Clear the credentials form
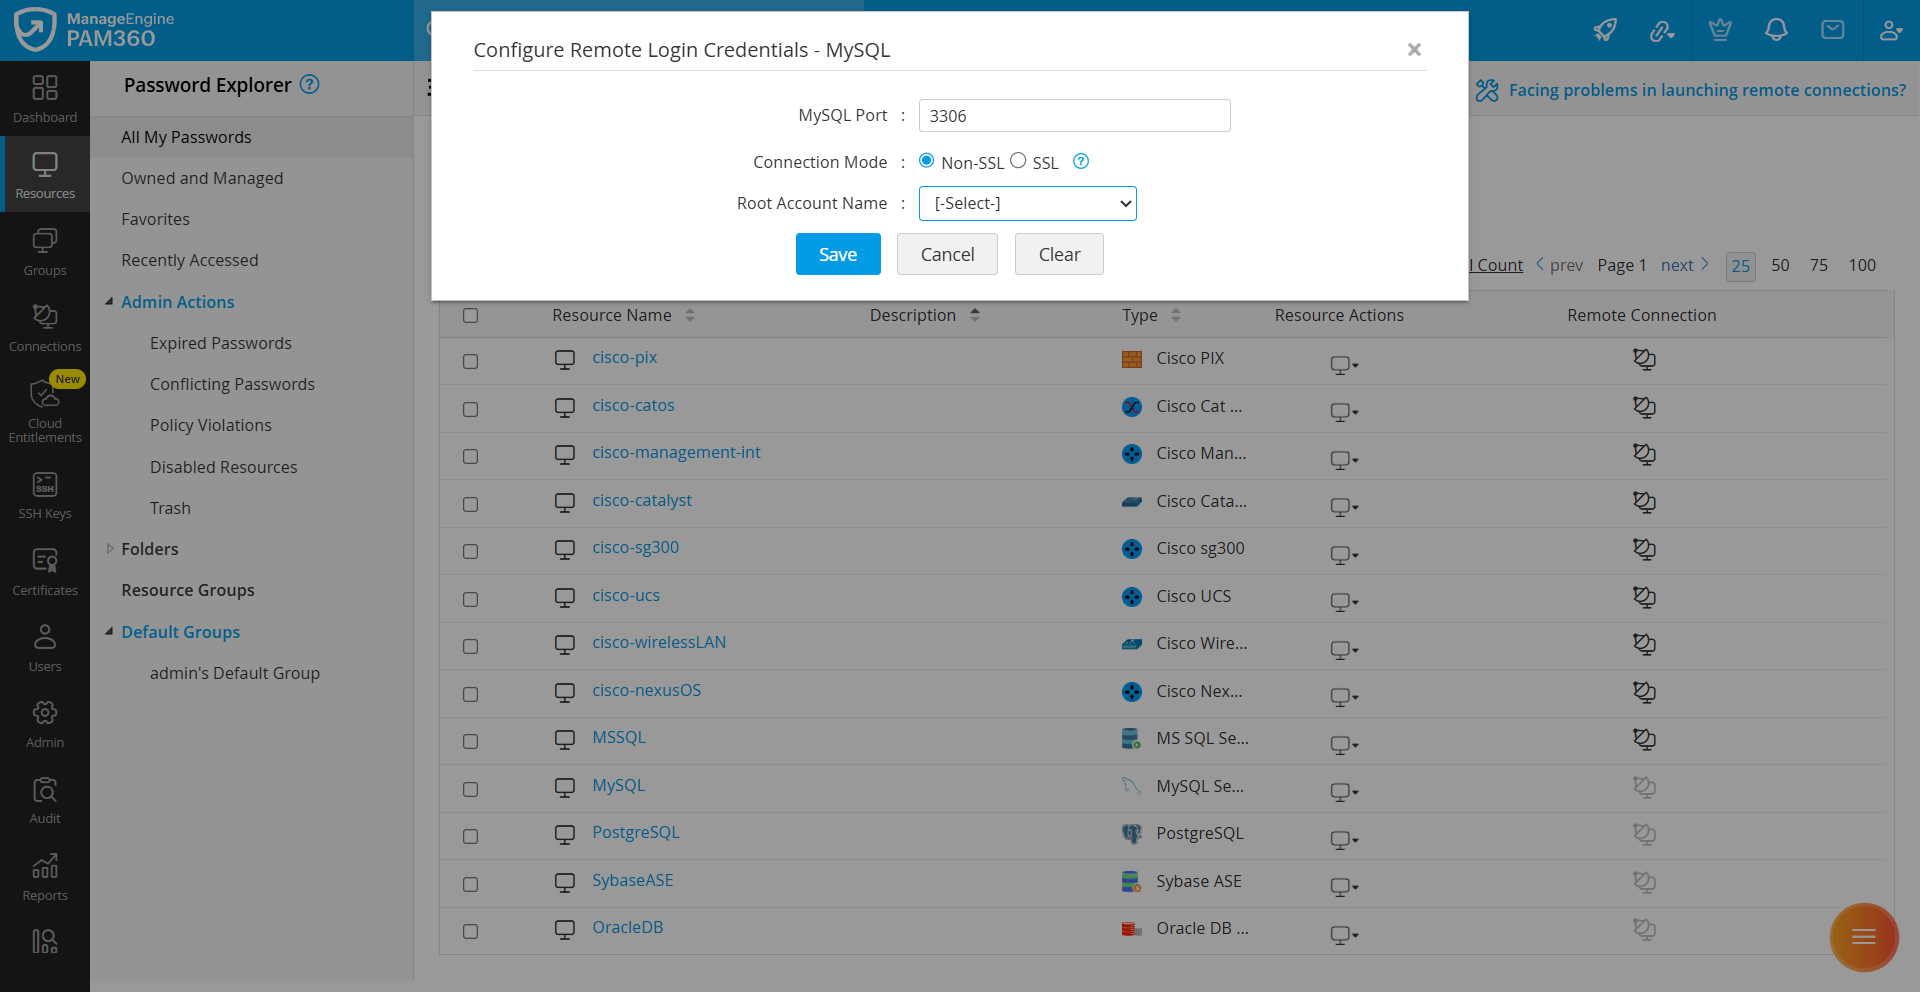This screenshot has width=1920, height=992. pyautogui.click(x=1059, y=254)
